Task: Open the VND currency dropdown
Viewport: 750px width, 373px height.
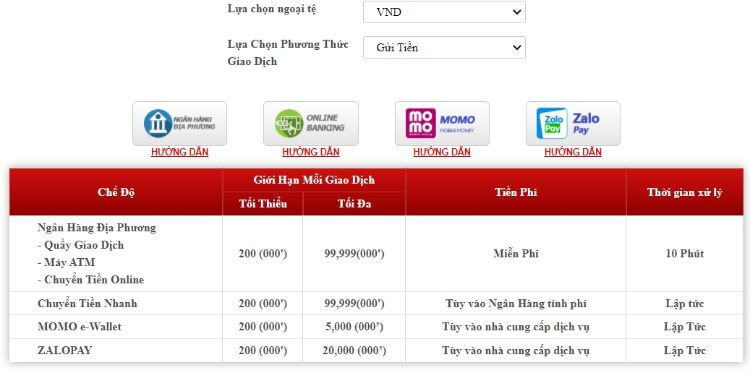Action: coord(444,12)
